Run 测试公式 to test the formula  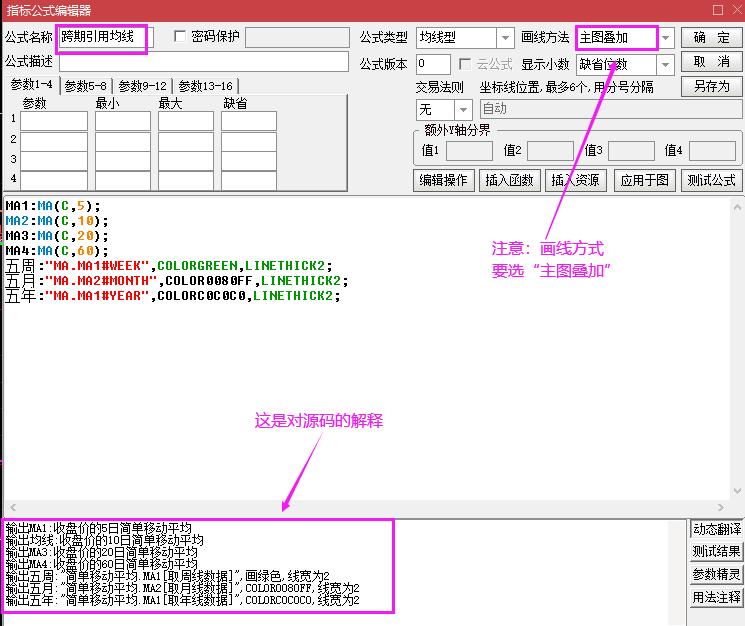point(711,180)
